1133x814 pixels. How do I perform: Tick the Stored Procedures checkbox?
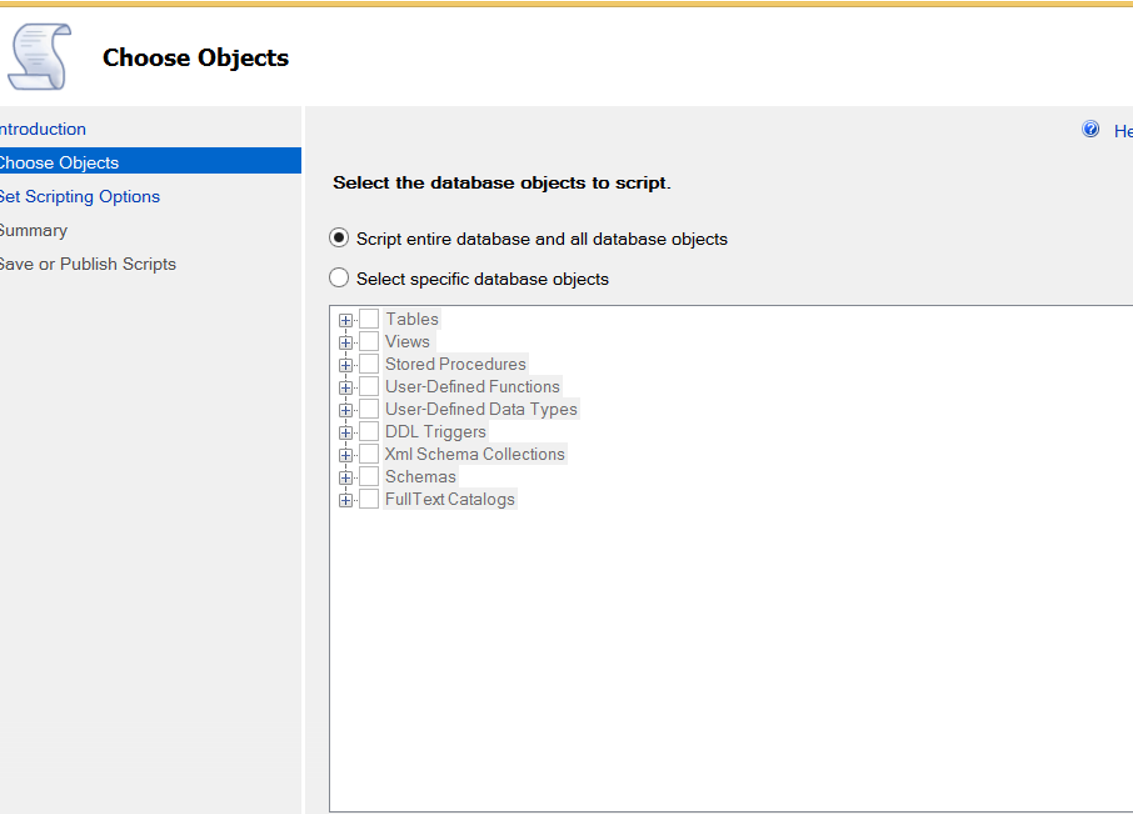369,363
